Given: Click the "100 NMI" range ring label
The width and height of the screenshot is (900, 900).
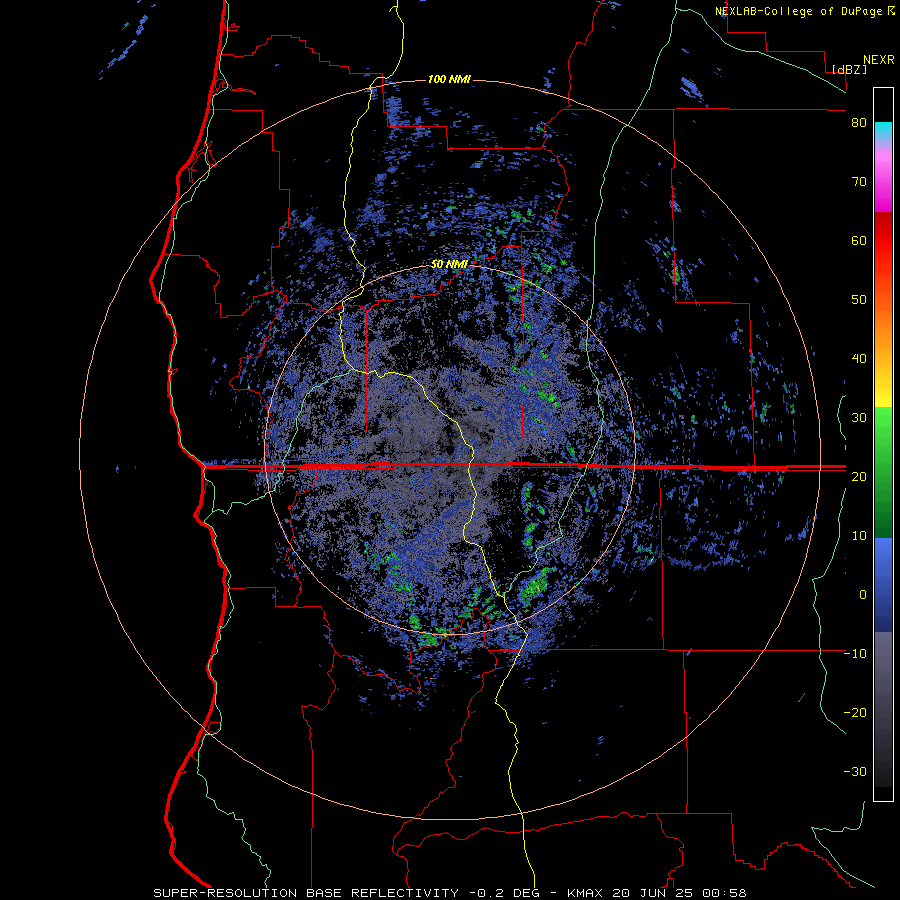Looking at the screenshot, I should pyautogui.click(x=449, y=79).
